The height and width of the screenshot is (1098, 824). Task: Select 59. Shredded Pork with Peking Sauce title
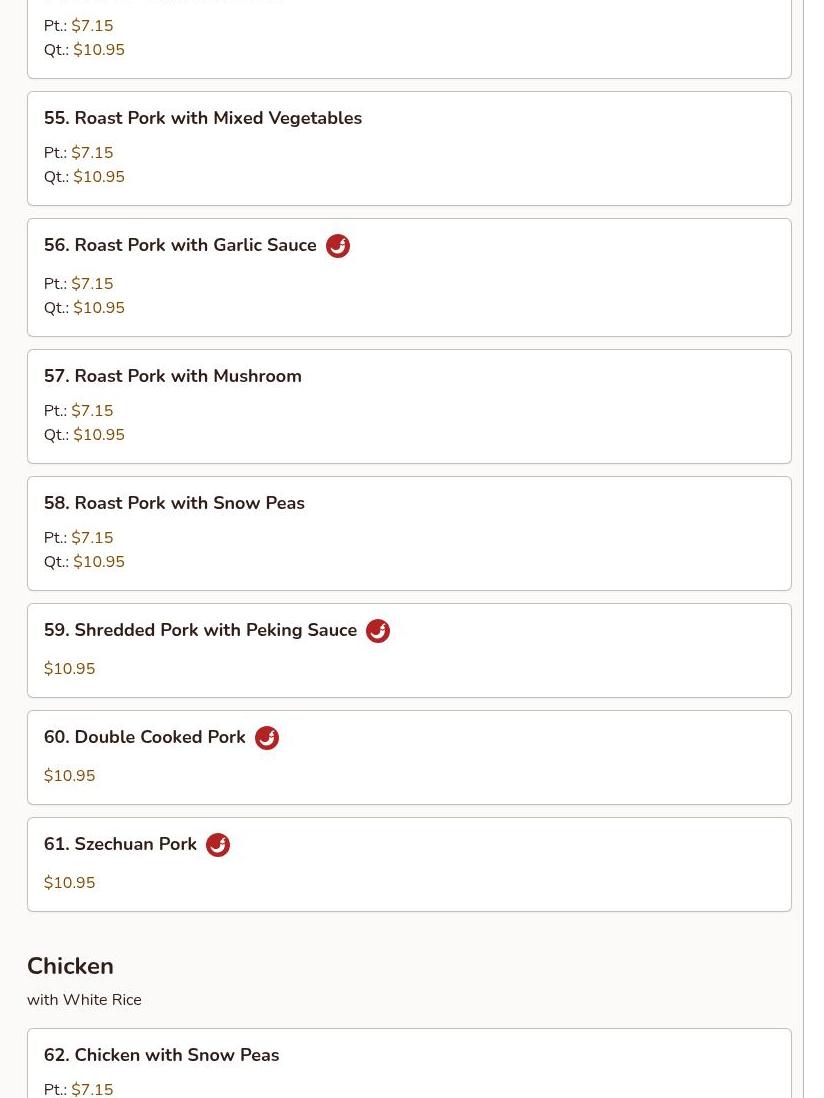tap(200, 630)
